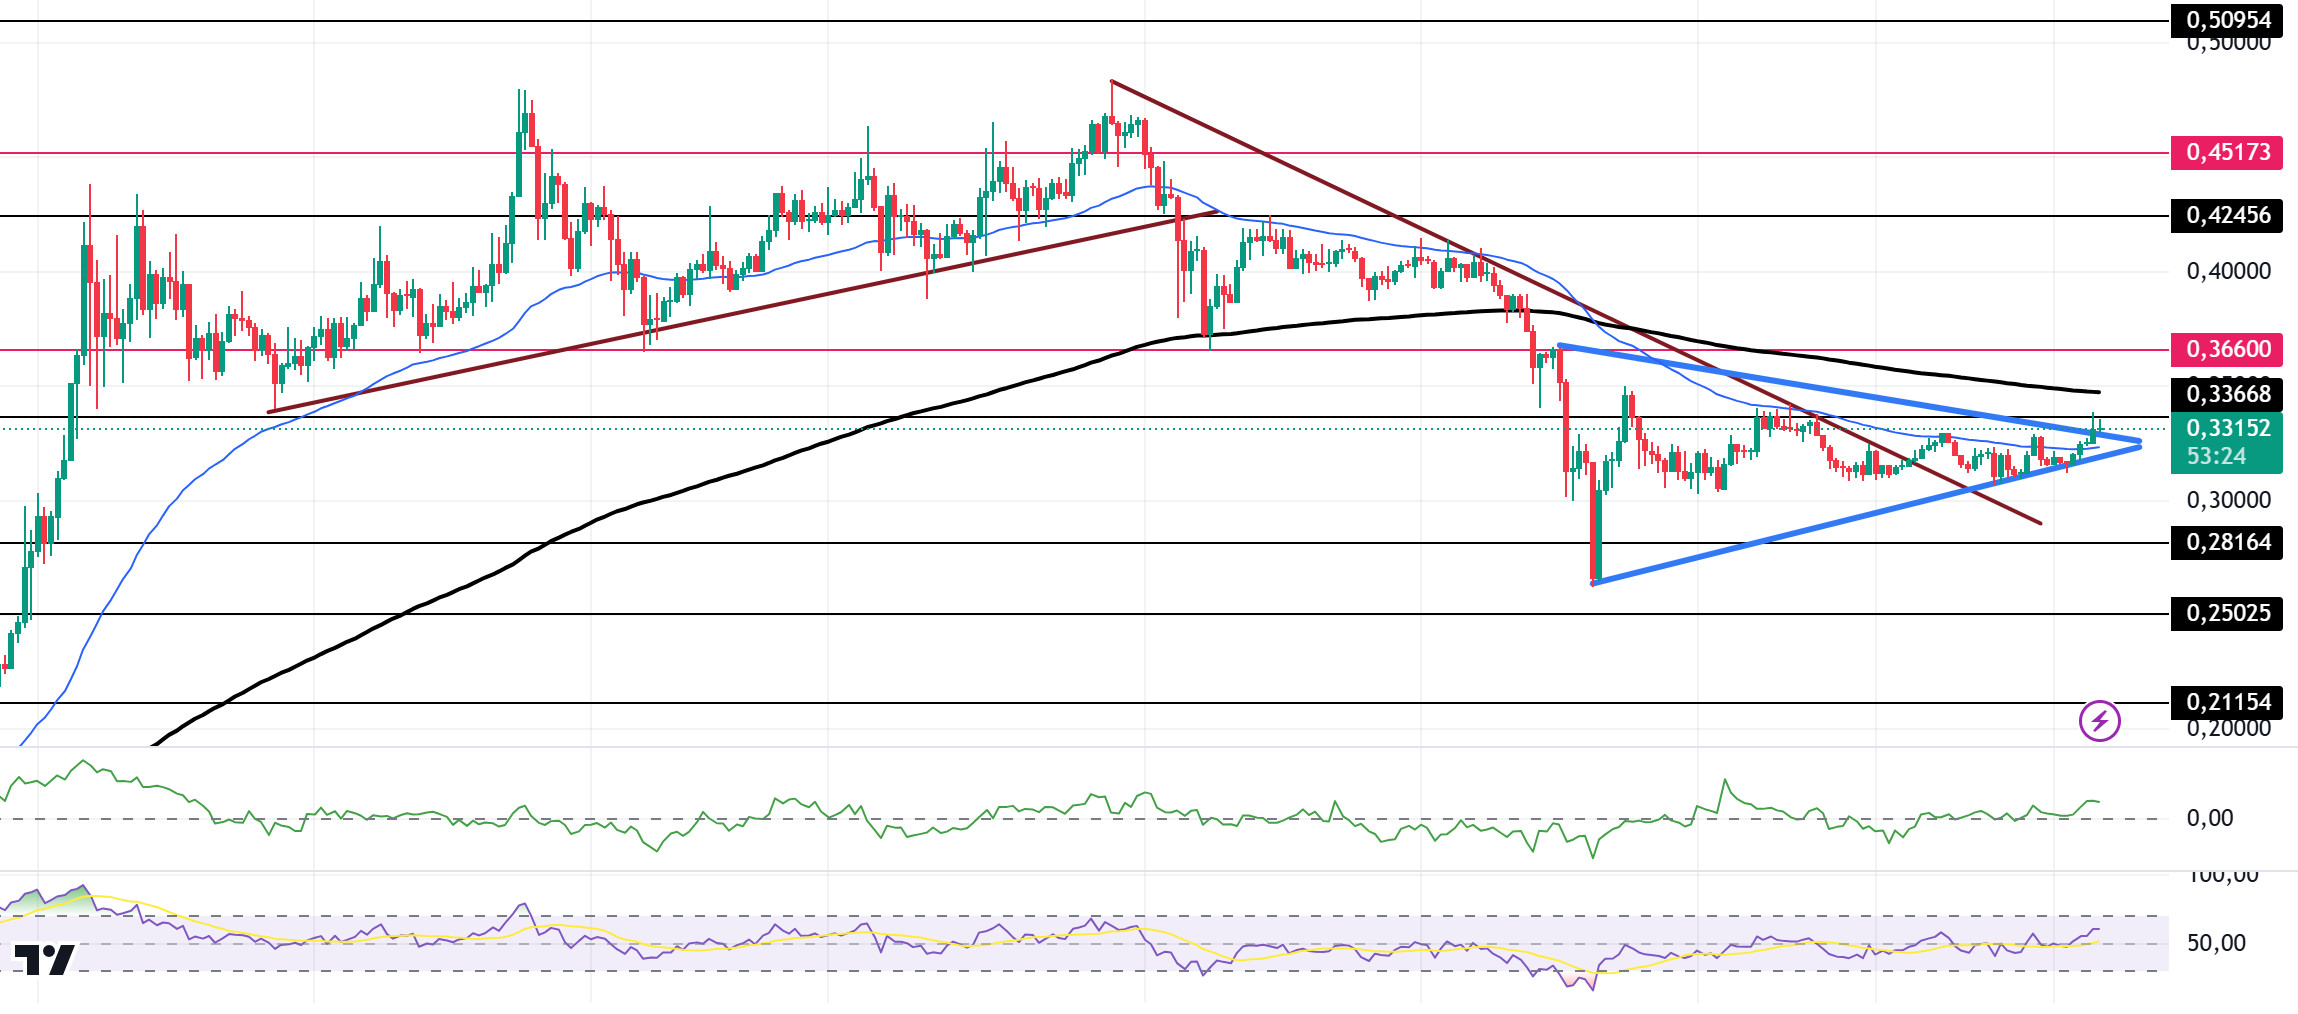2298x1014 pixels.
Task: Select the 0,33668 price level label
Action: pos(2227,394)
